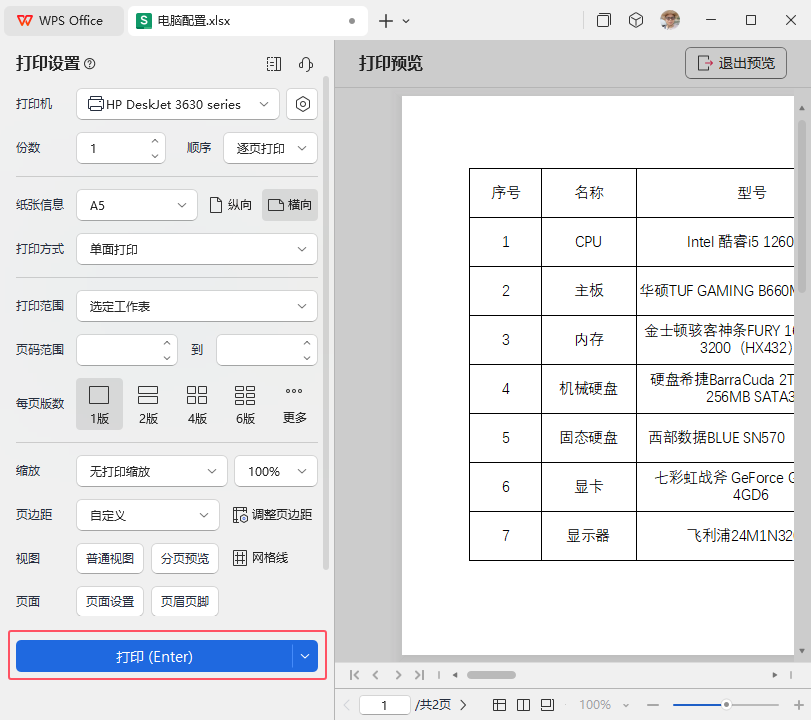
Task: Click the preview horizontal scrollbar thumb
Action: [491, 675]
